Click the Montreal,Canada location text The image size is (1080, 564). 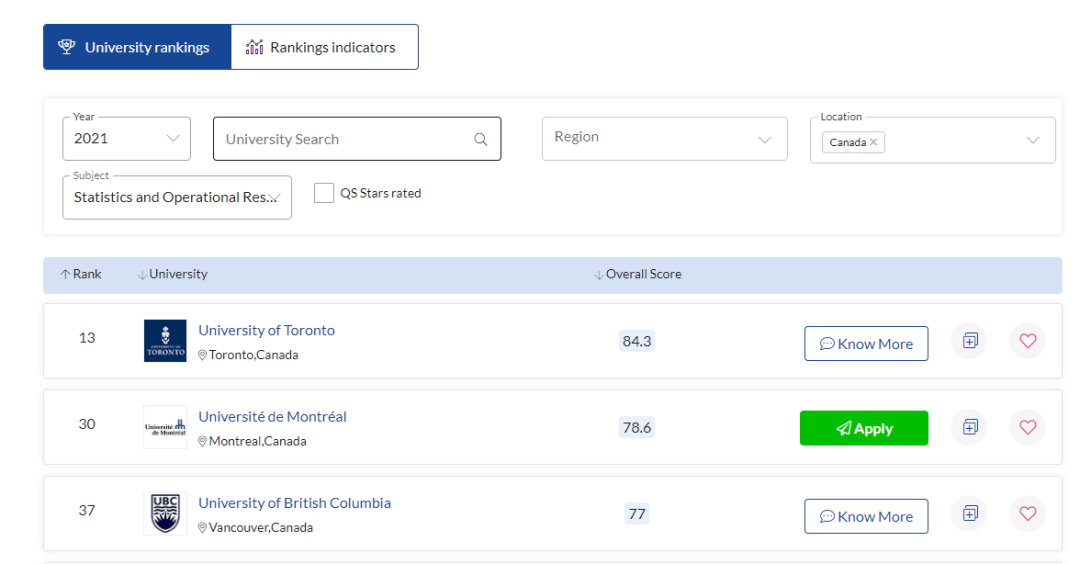(258, 441)
